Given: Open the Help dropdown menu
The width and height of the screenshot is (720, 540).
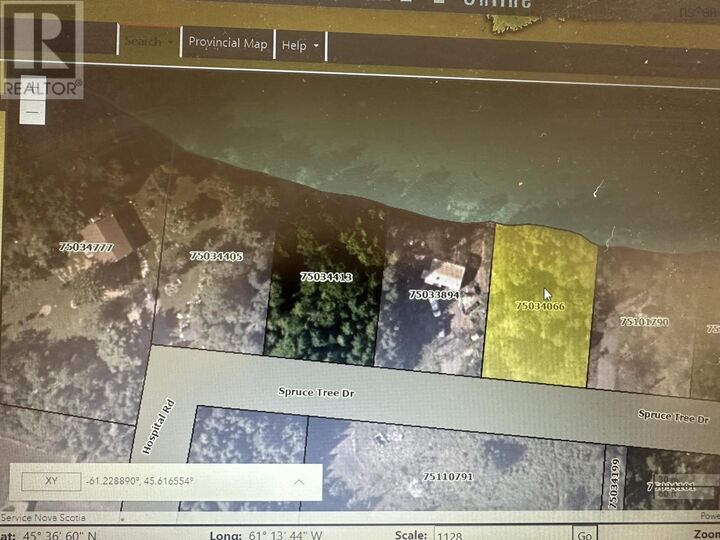Looking at the screenshot, I should click(x=300, y=45).
